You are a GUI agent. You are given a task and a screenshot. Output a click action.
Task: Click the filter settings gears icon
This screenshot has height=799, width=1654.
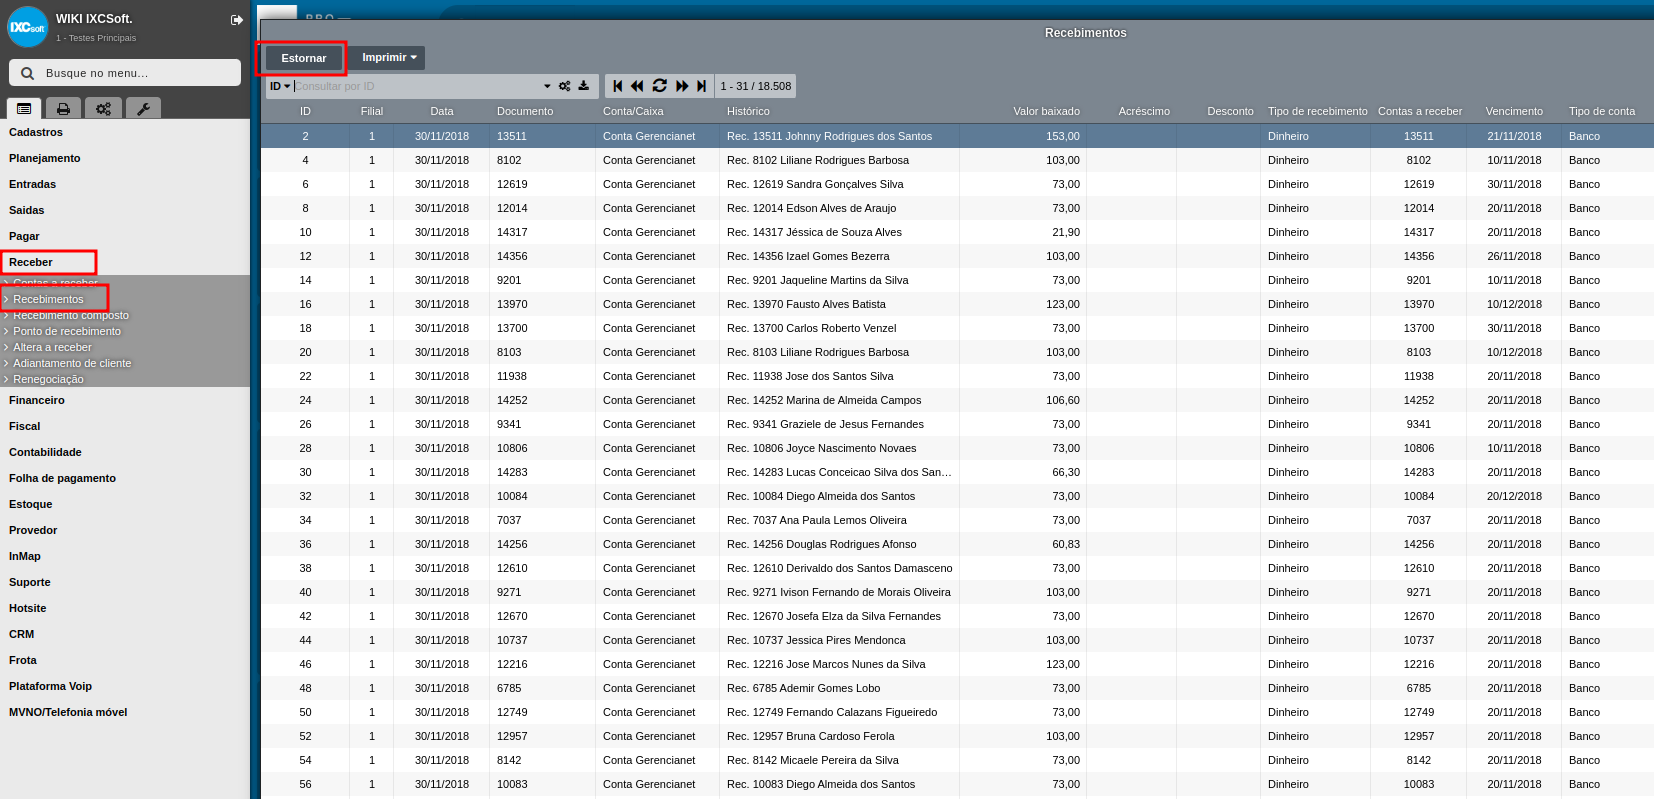(565, 86)
